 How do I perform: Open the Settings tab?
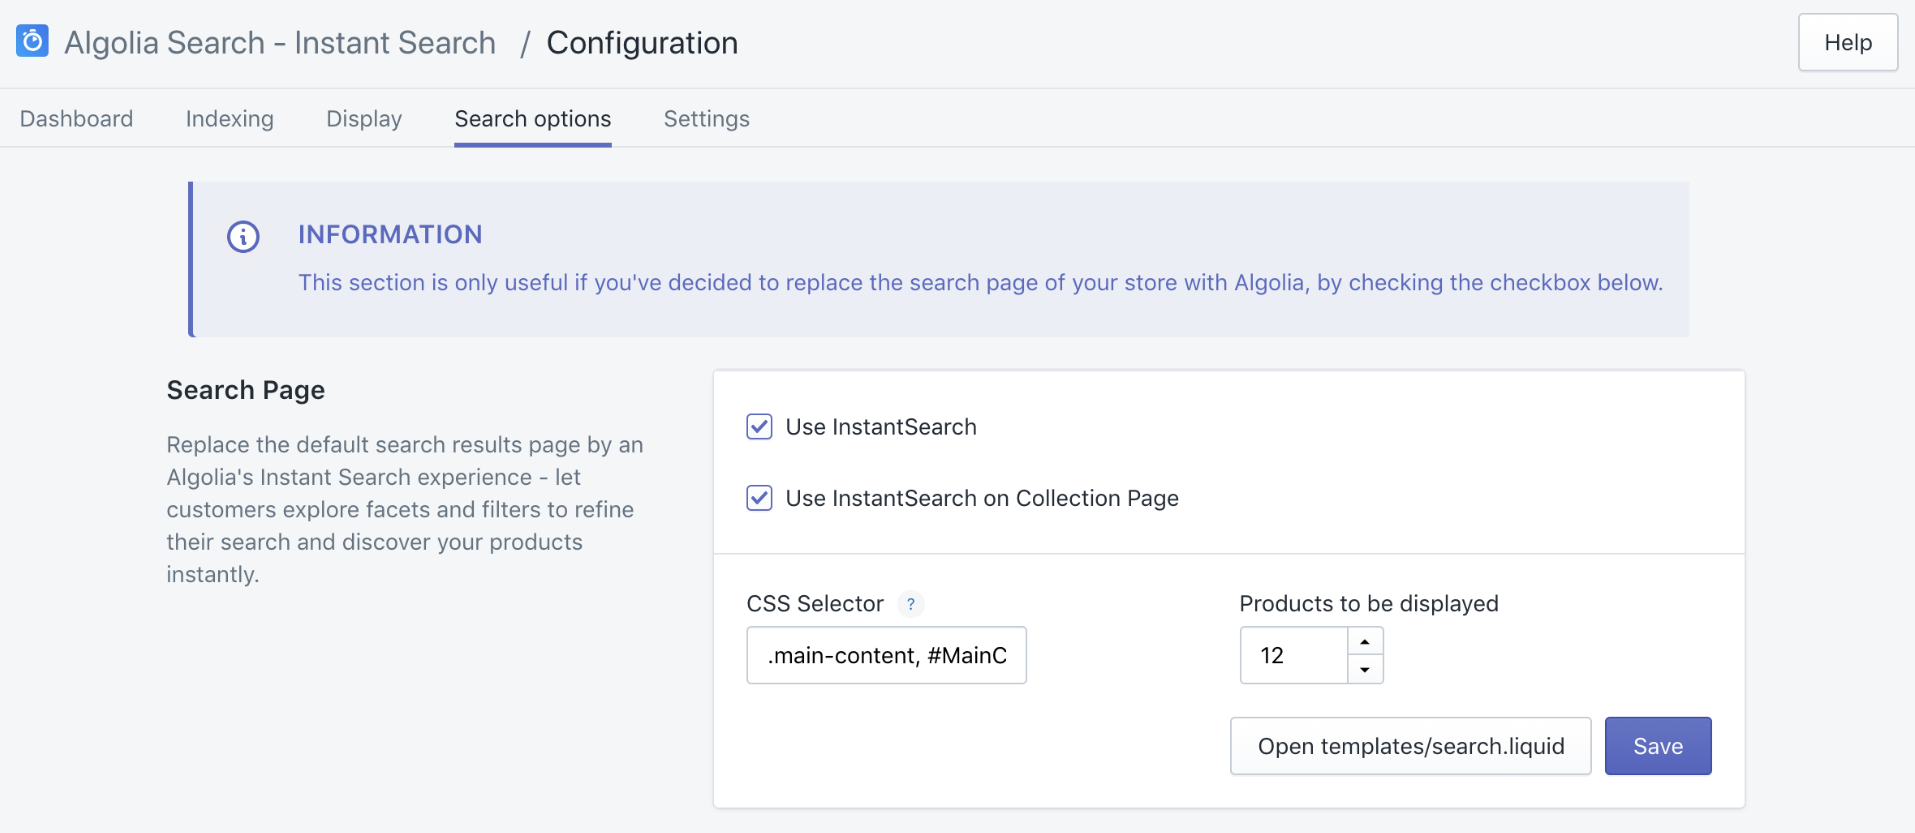pyautogui.click(x=707, y=119)
